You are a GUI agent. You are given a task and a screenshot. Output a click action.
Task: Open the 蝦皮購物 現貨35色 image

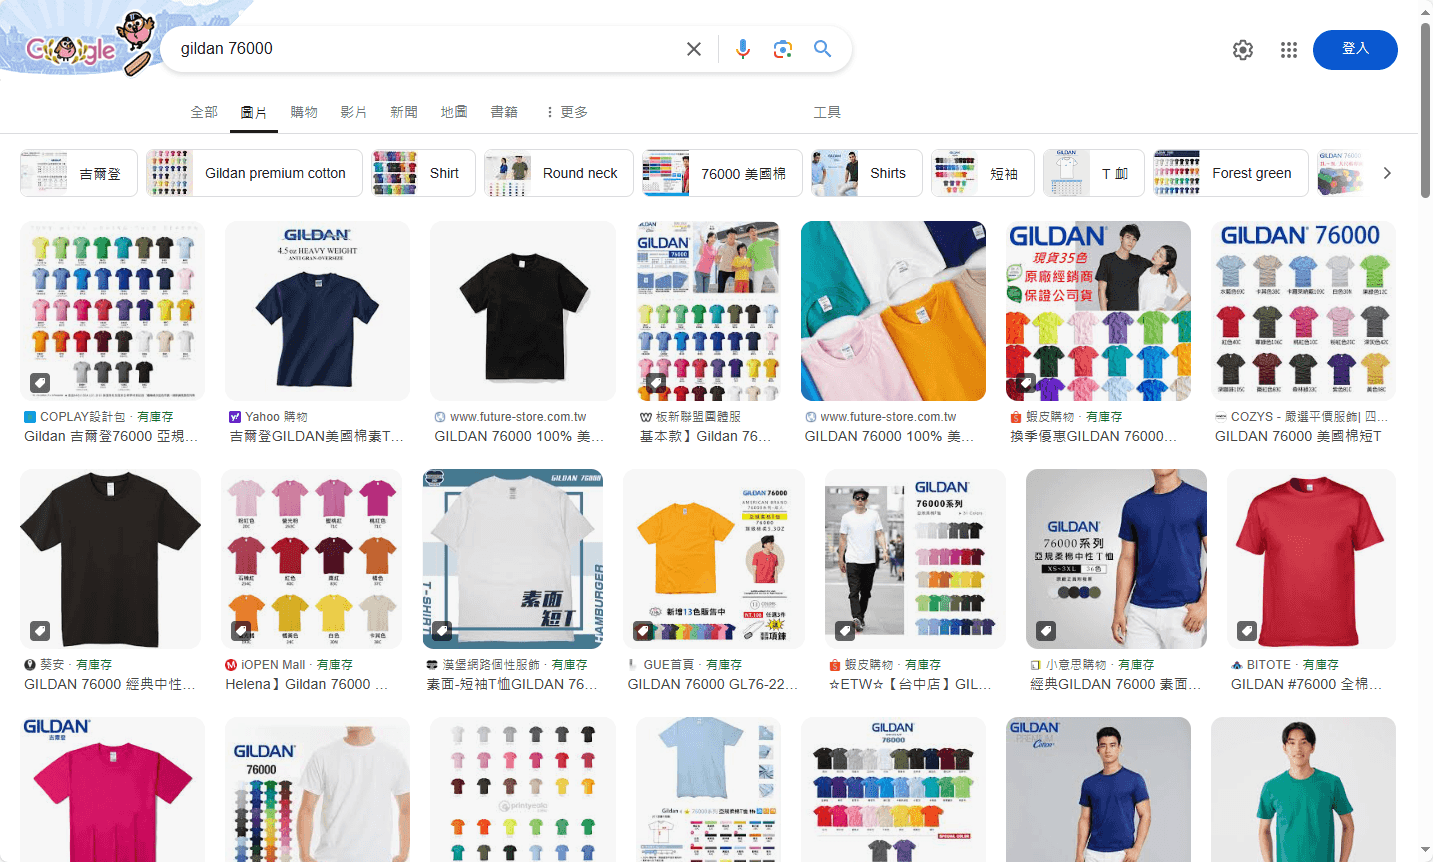[1098, 311]
